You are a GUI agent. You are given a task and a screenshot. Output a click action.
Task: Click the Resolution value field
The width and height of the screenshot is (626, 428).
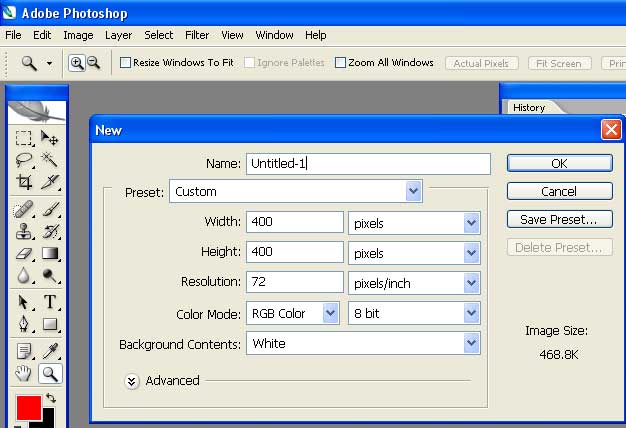click(x=295, y=282)
